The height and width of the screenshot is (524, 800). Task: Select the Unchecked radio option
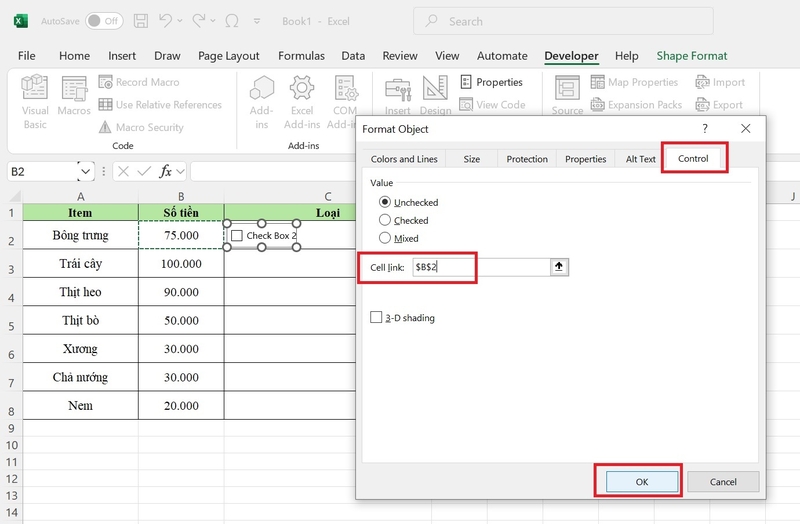pyautogui.click(x=409, y=202)
